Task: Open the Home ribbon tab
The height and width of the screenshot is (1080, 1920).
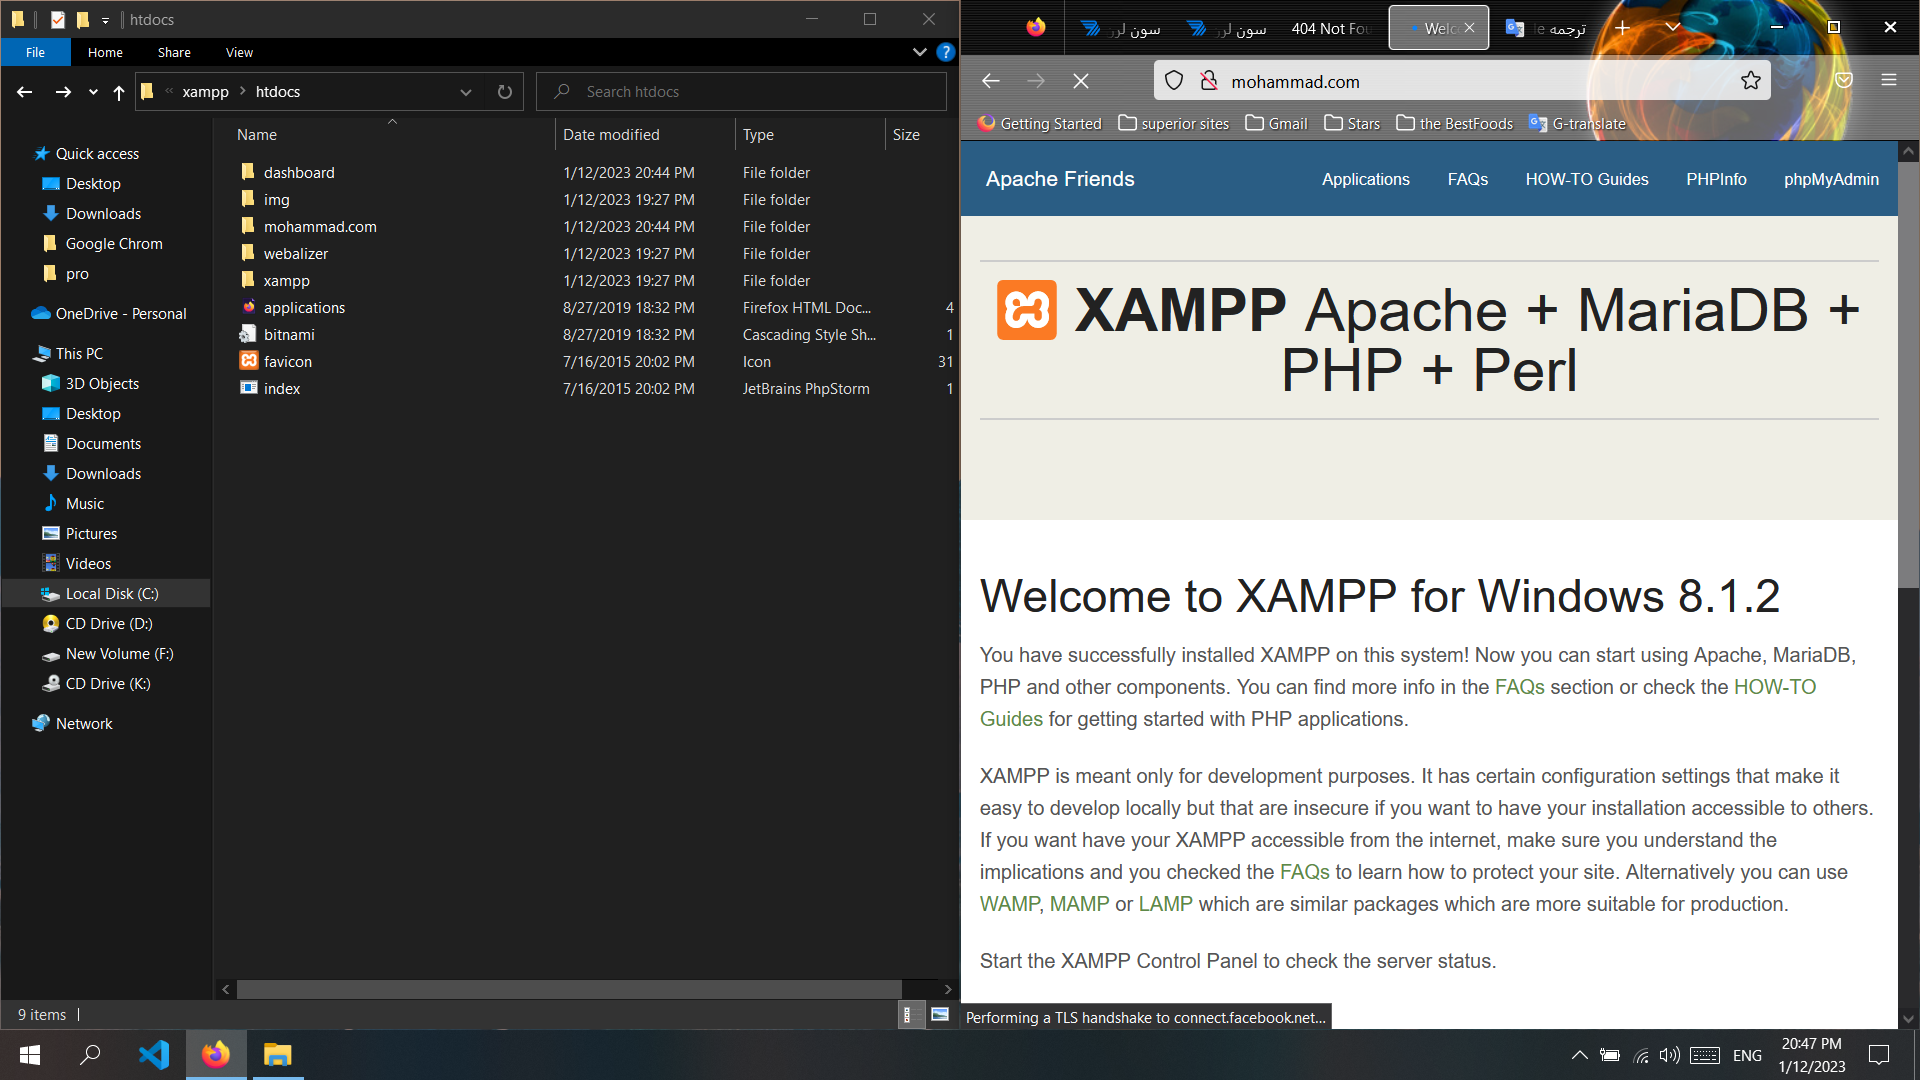Action: tap(105, 52)
